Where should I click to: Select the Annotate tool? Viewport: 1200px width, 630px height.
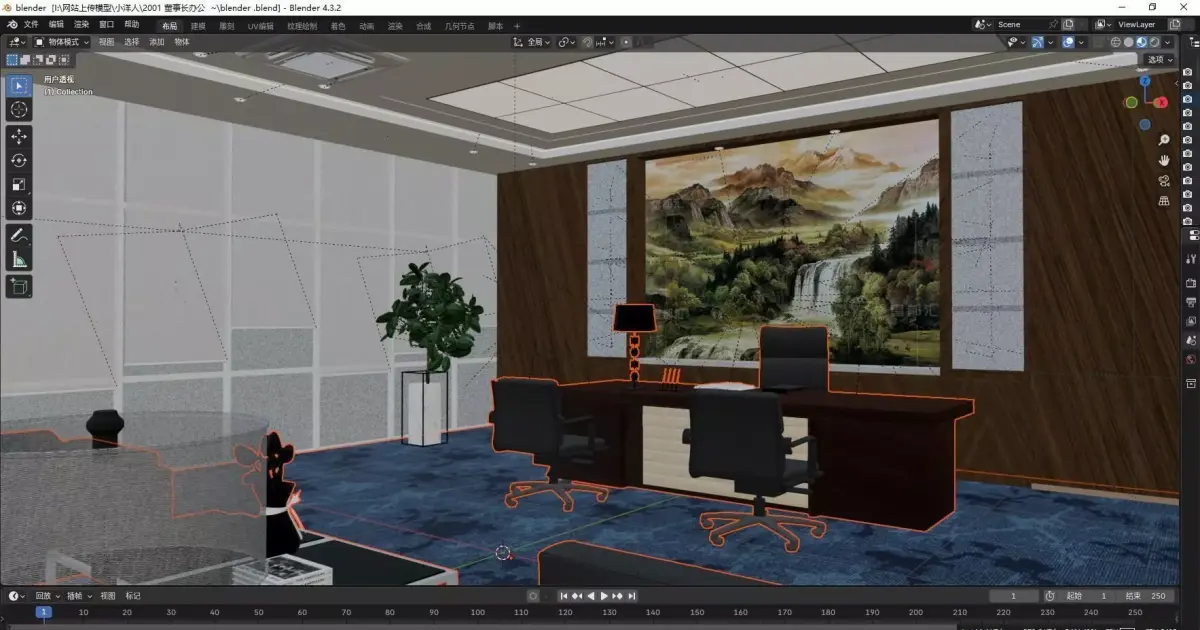(19, 236)
